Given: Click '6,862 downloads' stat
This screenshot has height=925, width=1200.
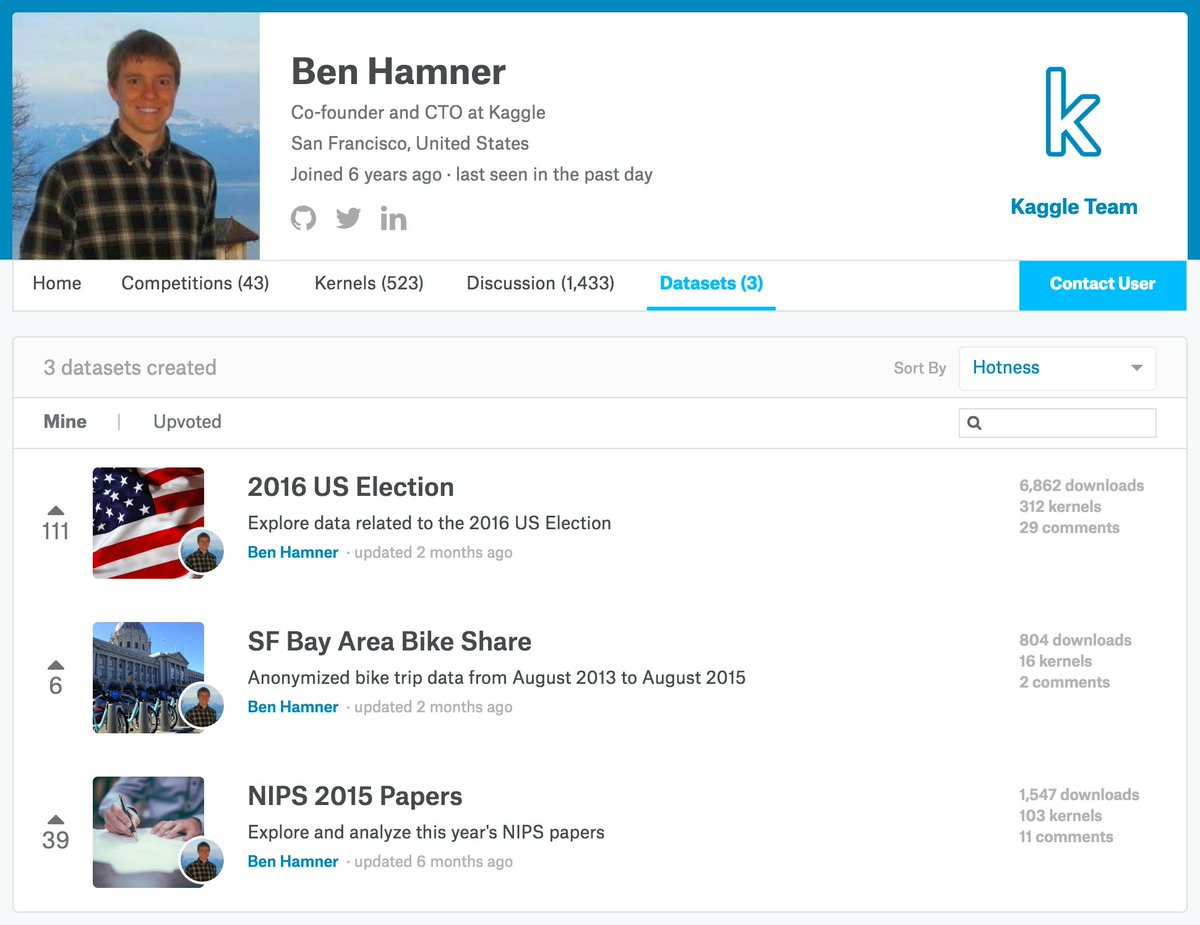Looking at the screenshot, I should click(1081, 486).
